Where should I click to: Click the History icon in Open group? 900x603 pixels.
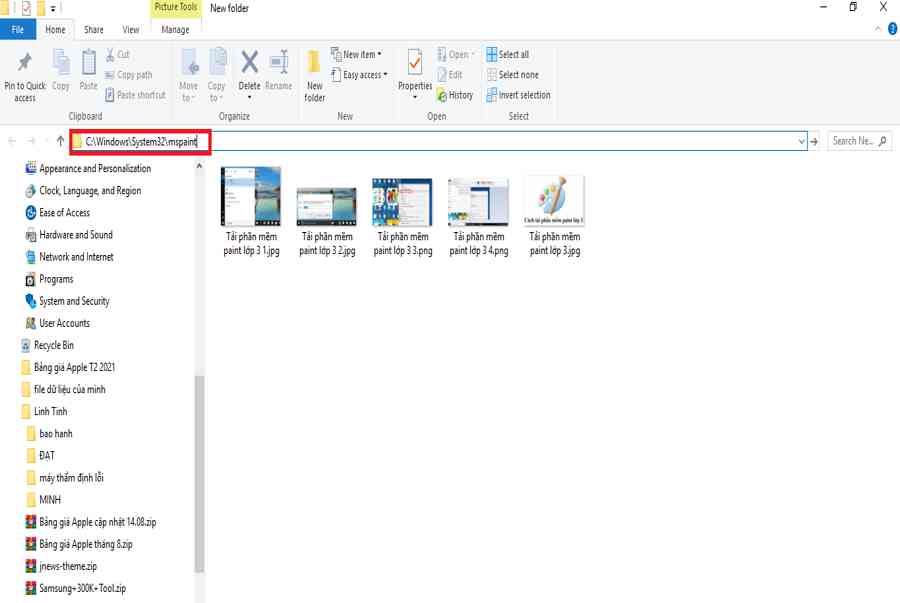[455, 95]
